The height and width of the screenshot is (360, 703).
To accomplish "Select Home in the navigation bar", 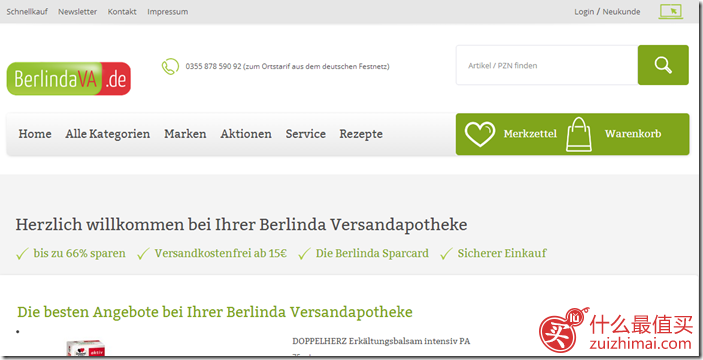I will click(x=35, y=134).
